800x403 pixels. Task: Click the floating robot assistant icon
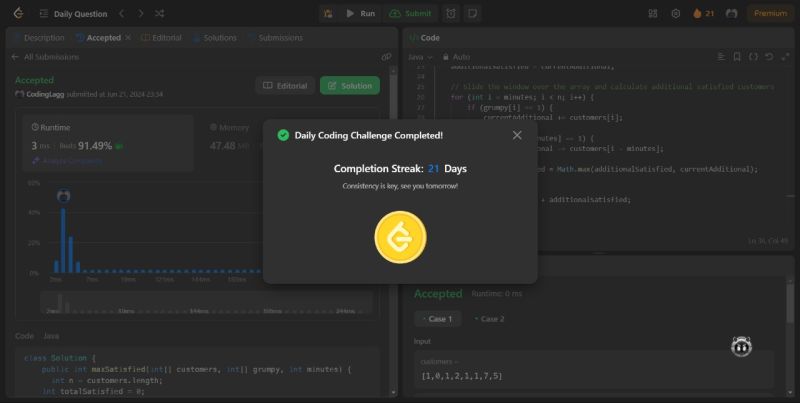[741, 346]
